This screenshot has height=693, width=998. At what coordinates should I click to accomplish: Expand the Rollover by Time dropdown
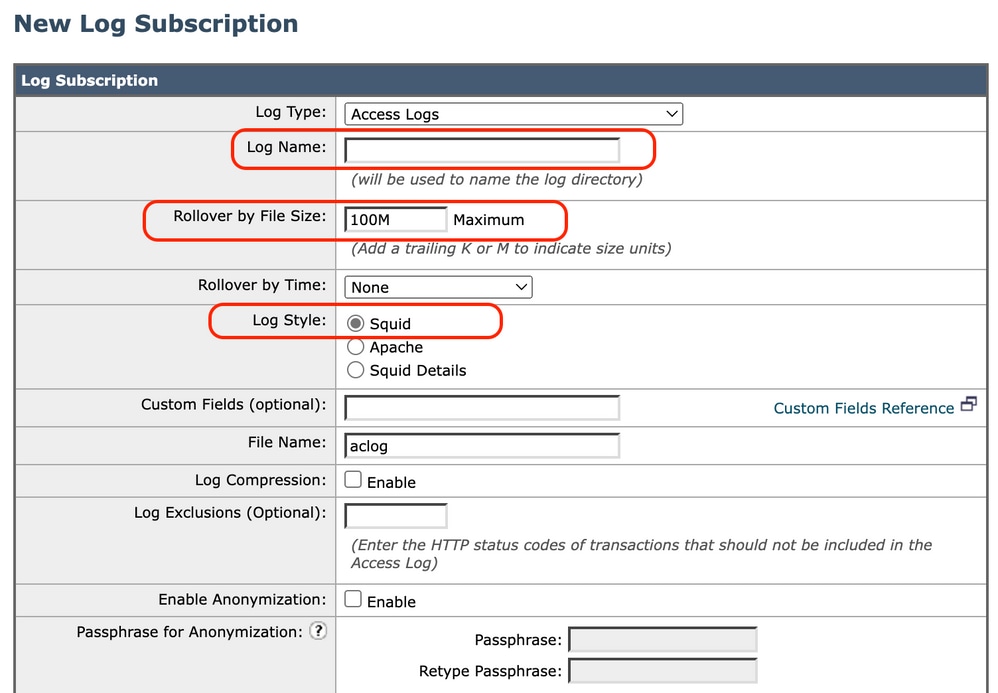point(438,287)
